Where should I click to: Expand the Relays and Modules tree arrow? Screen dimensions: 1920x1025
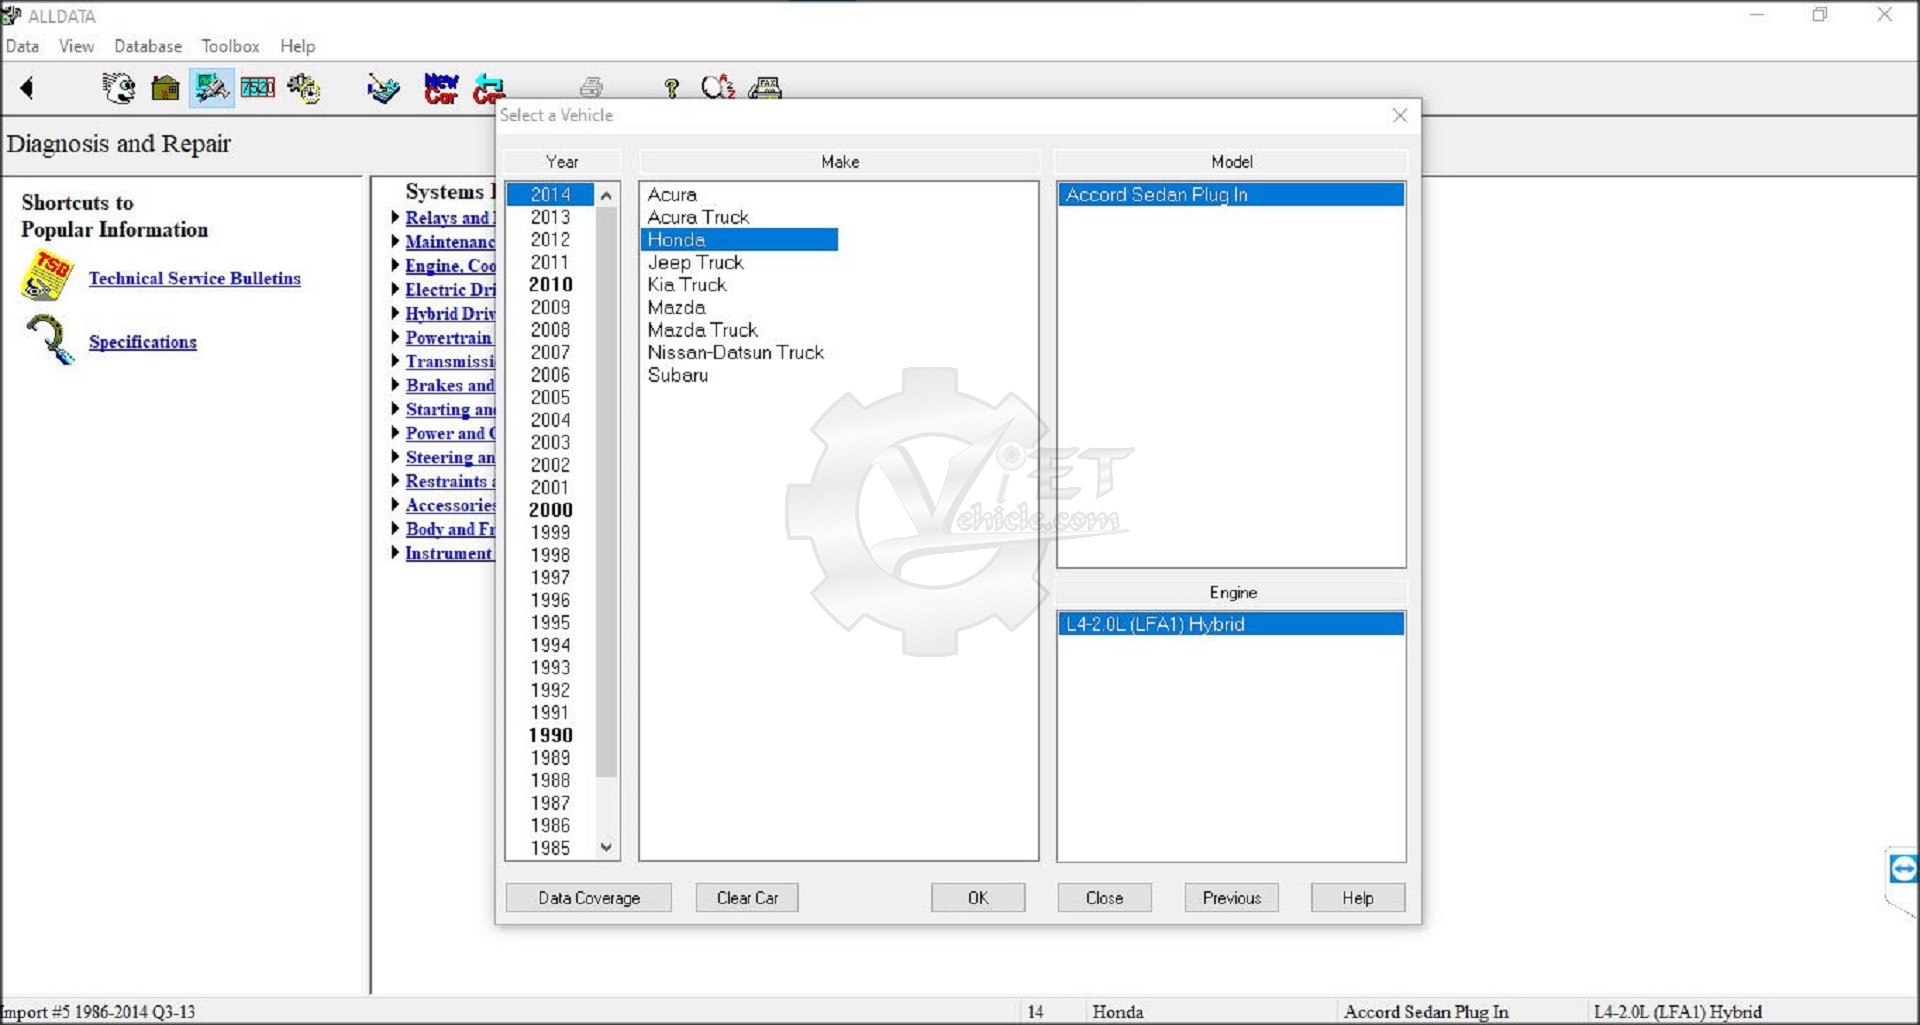click(395, 216)
